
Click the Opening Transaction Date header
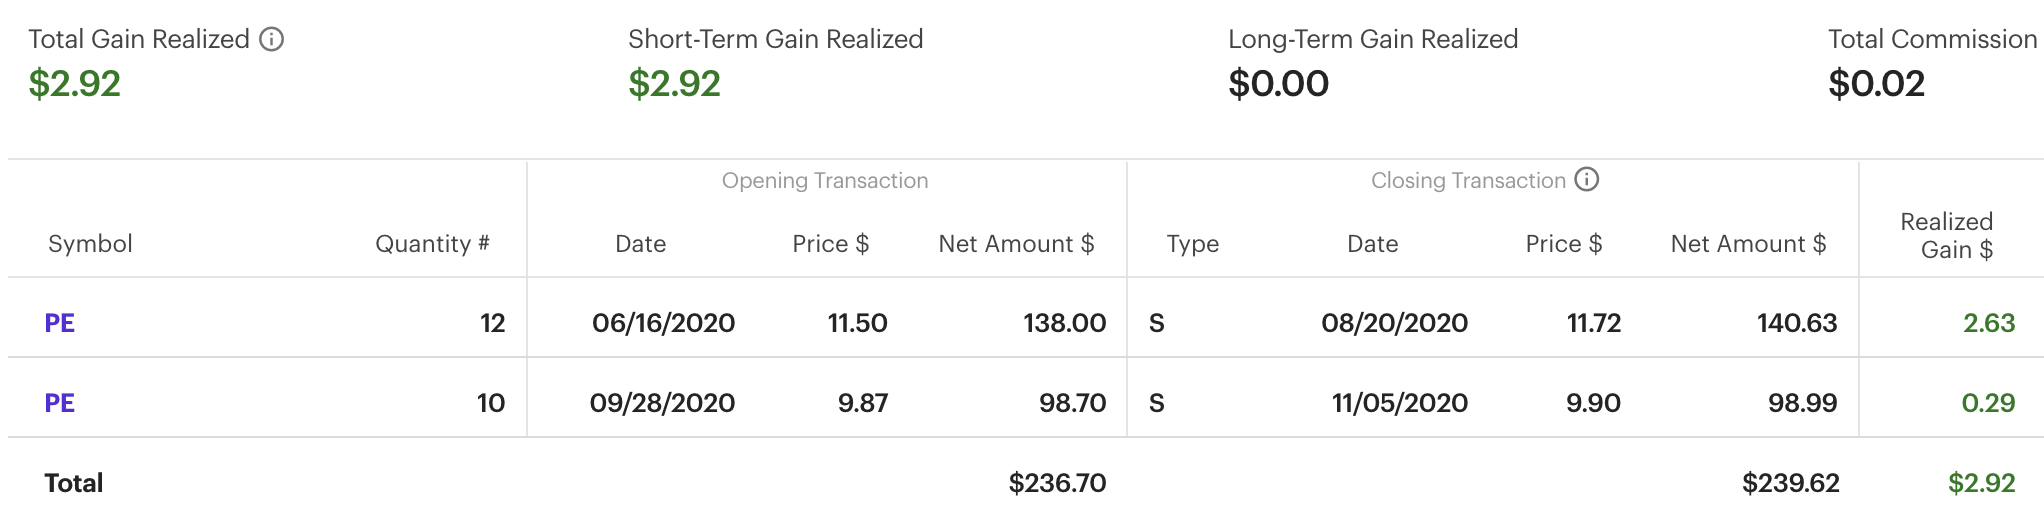click(640, 244)
